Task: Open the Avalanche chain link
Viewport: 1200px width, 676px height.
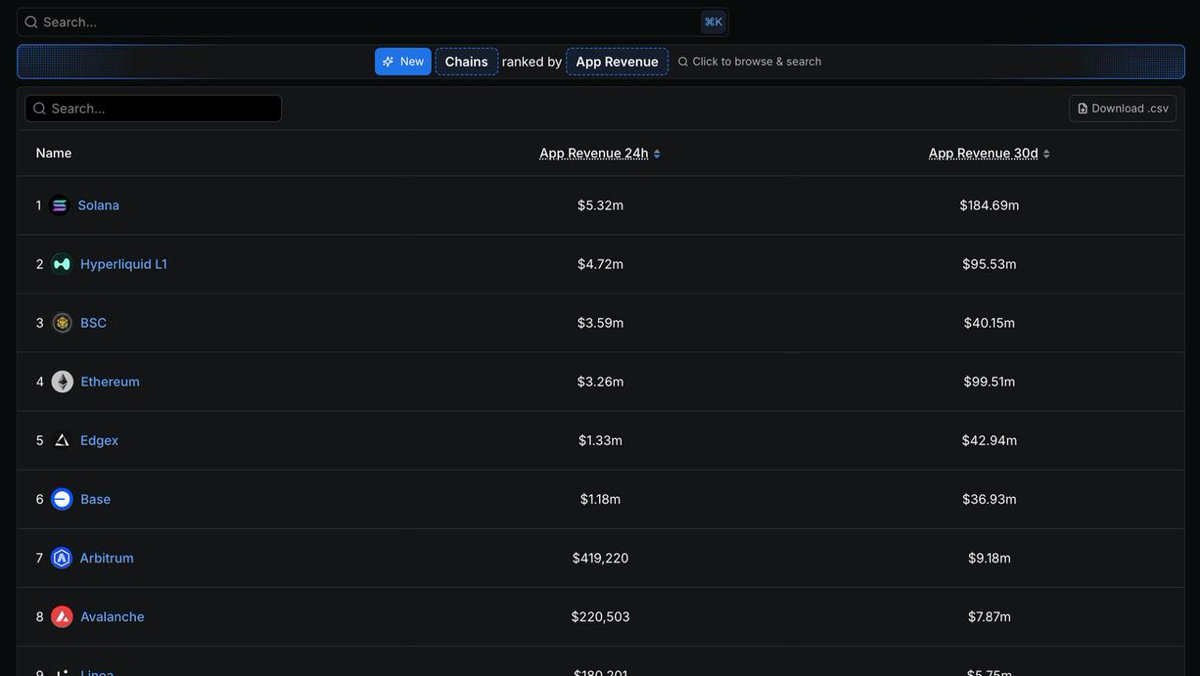Action: pos(112,617)
